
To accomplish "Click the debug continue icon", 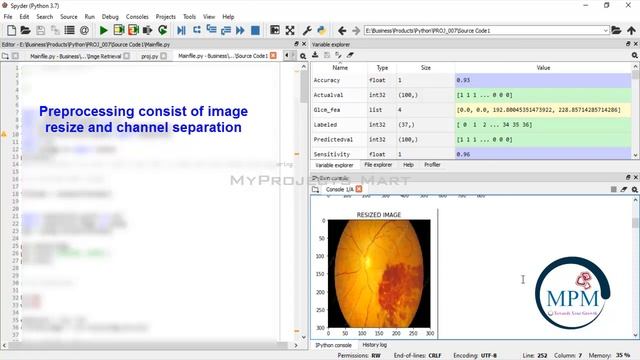I will (240, 30).
